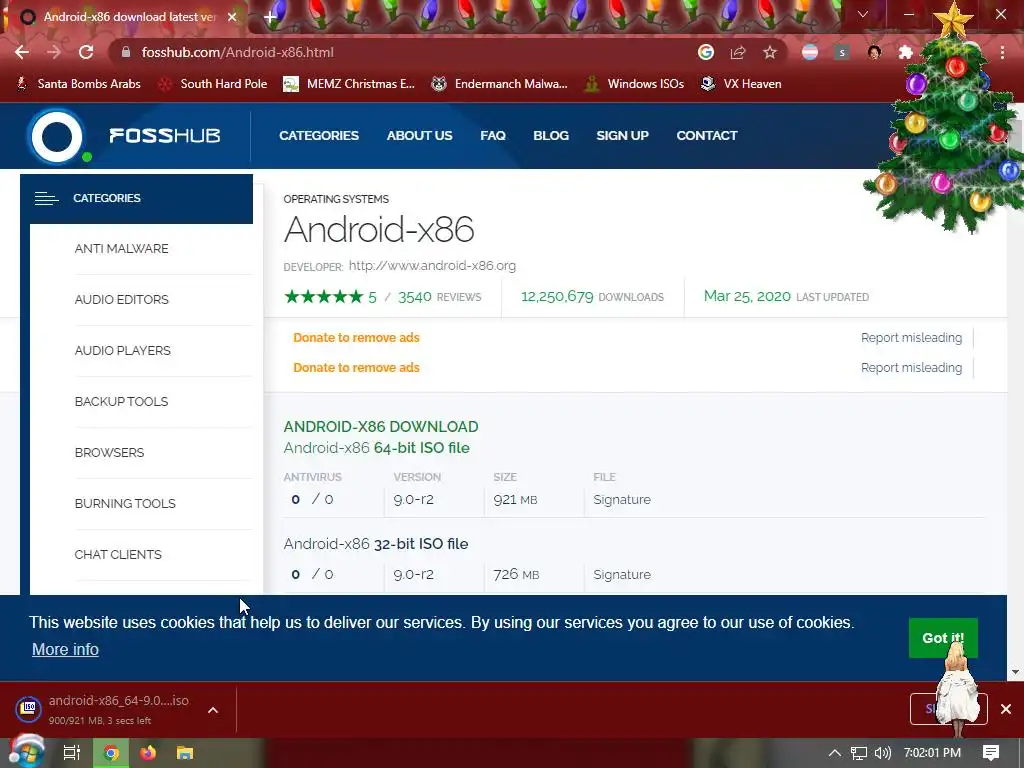Open the More info cookie link
The width and height of the screenshot is (1024, 768).
point(65,650)
